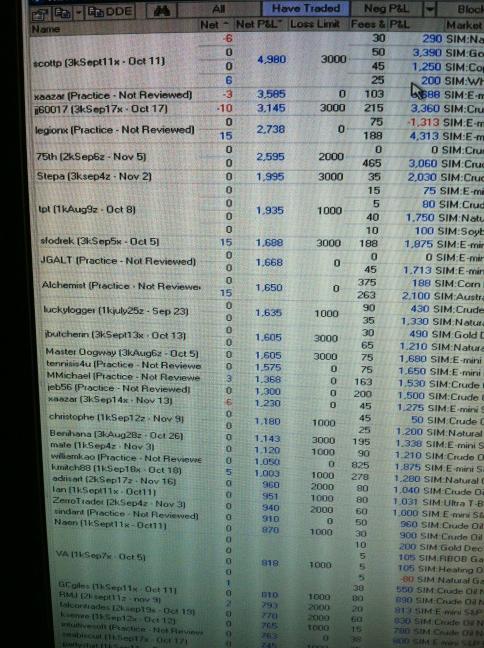
Task: Open the small arrow beside the copy icon
Action: click(78, 13)
